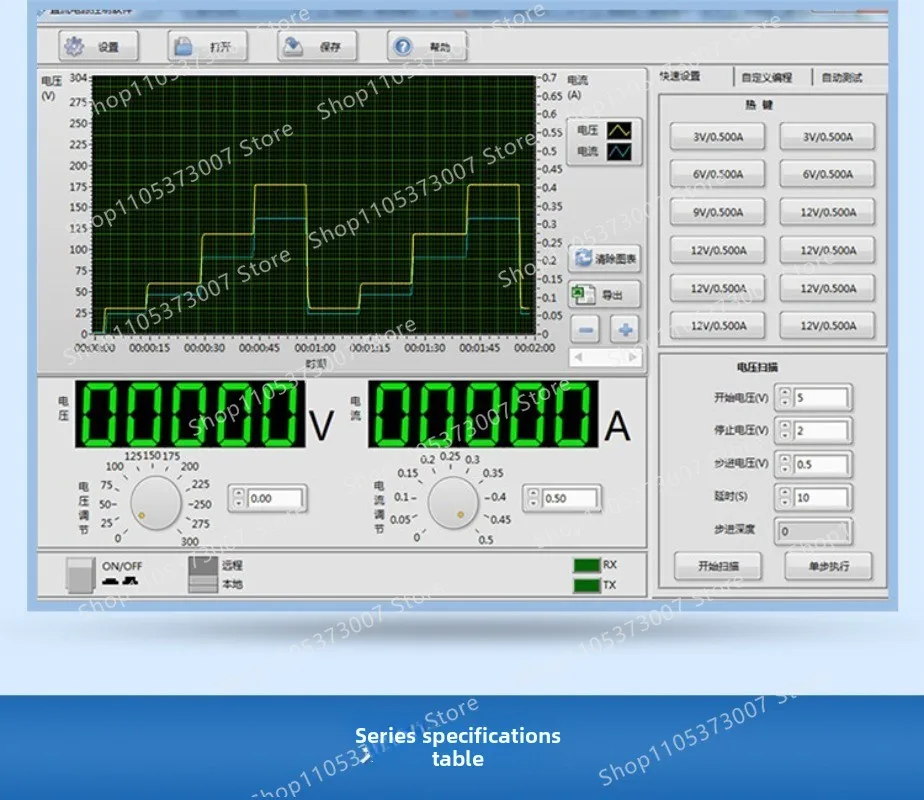
Task: Toggle the 远程/本地 remote-local switch
Action: [x=203, y=574]
